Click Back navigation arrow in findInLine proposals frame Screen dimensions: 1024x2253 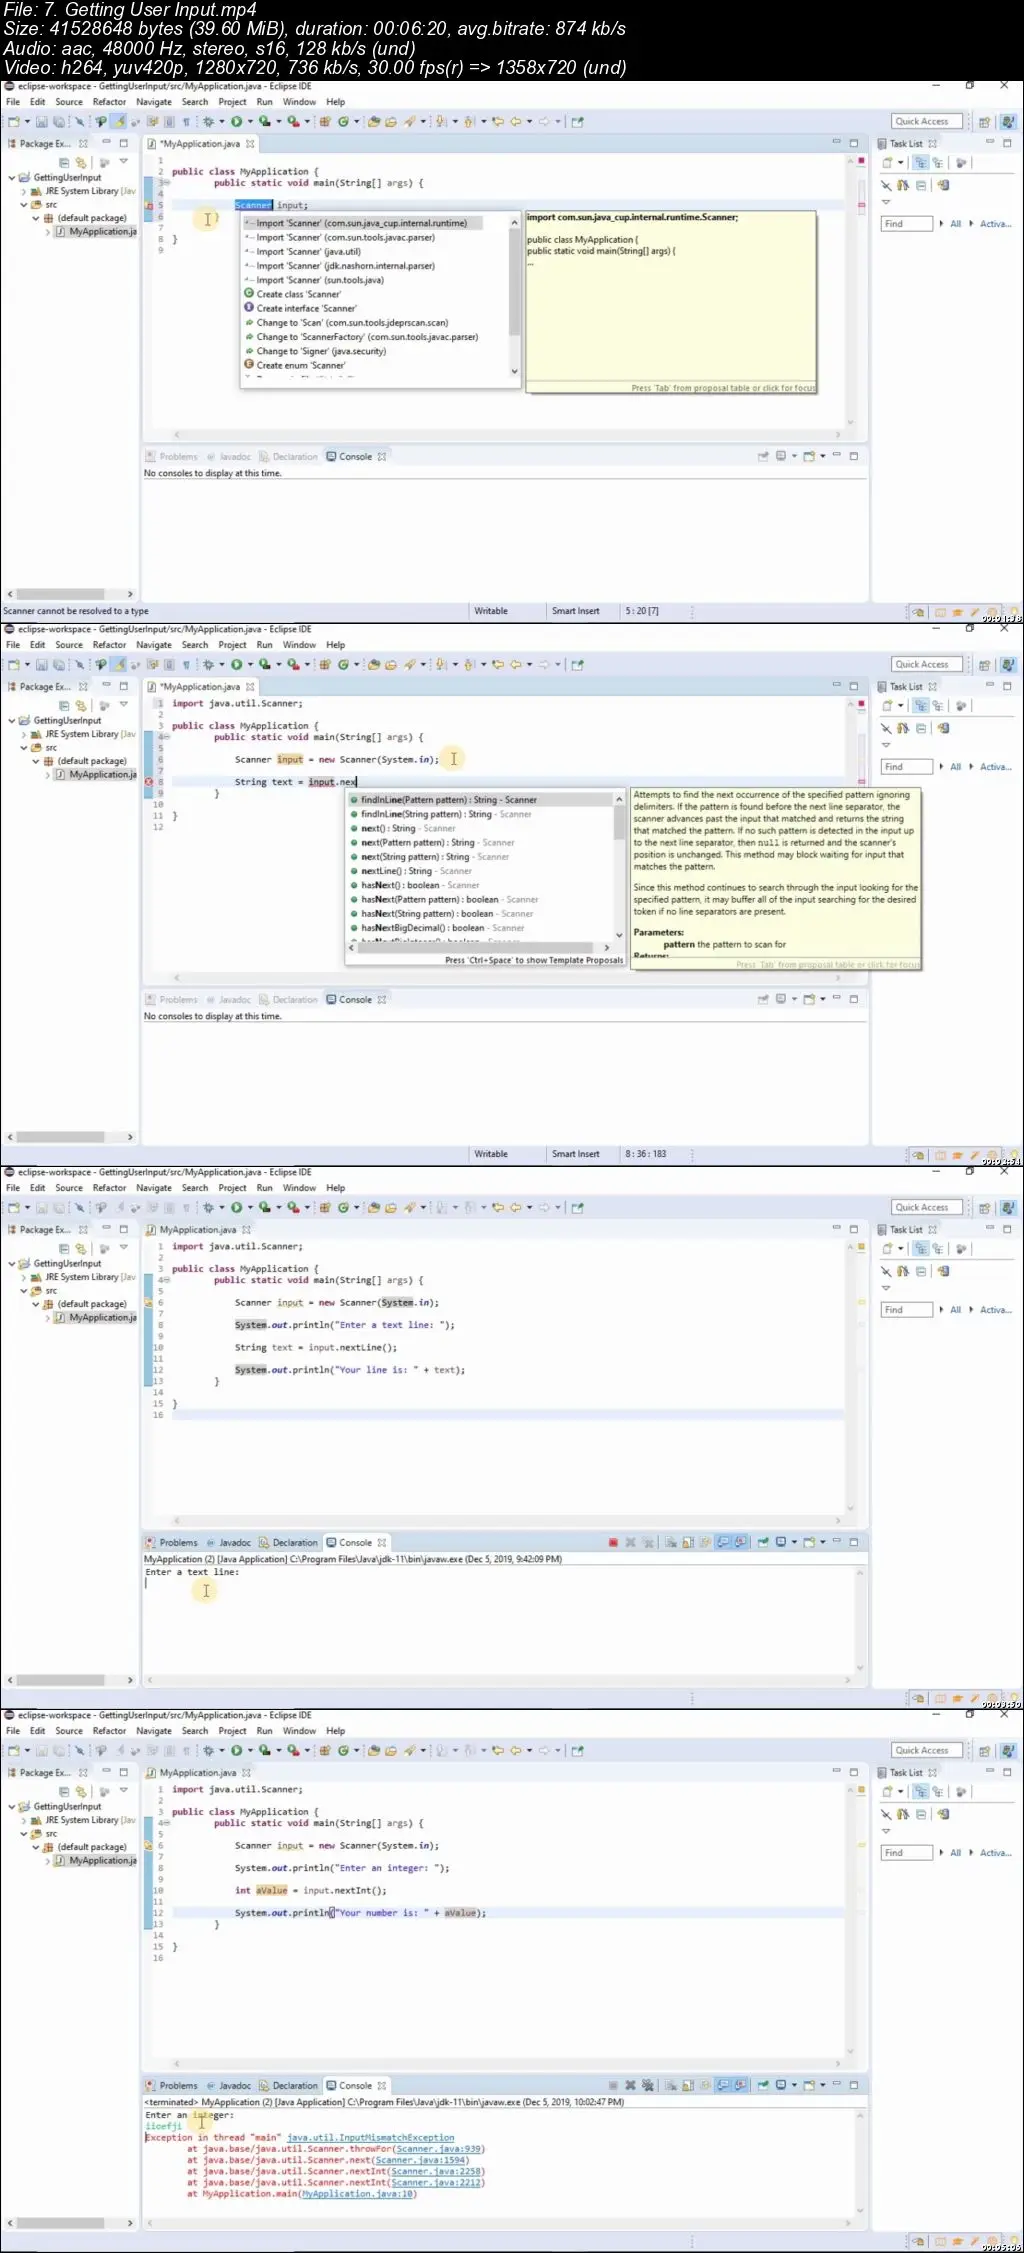click(x=516, y=665)
